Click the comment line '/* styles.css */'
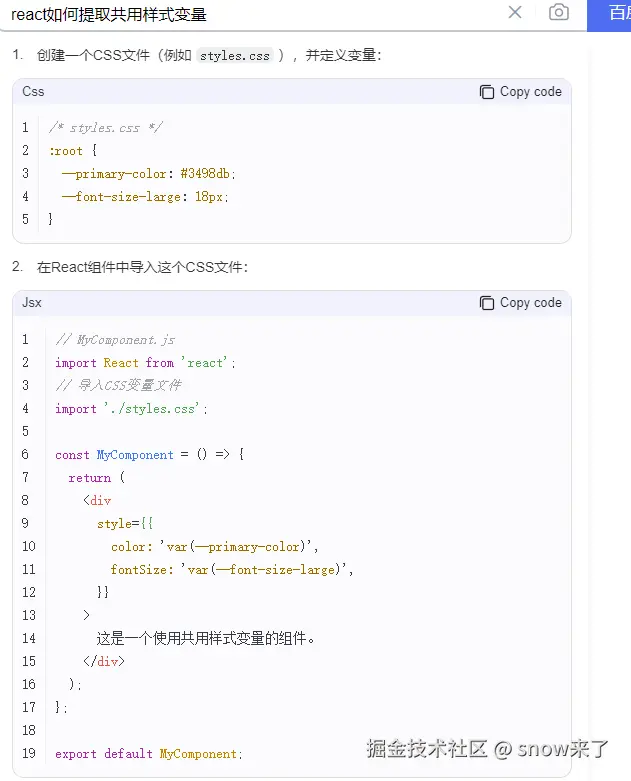 pos(106,128)
